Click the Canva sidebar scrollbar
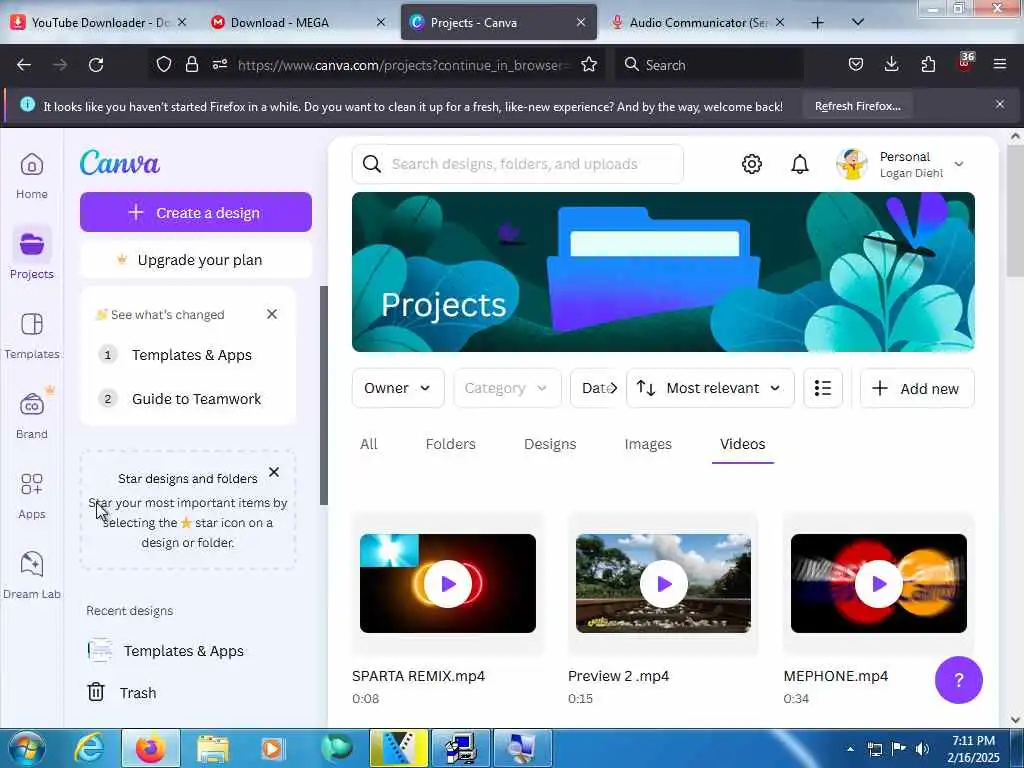Viewport: 1024px width, 768px height. click(323, 395)
